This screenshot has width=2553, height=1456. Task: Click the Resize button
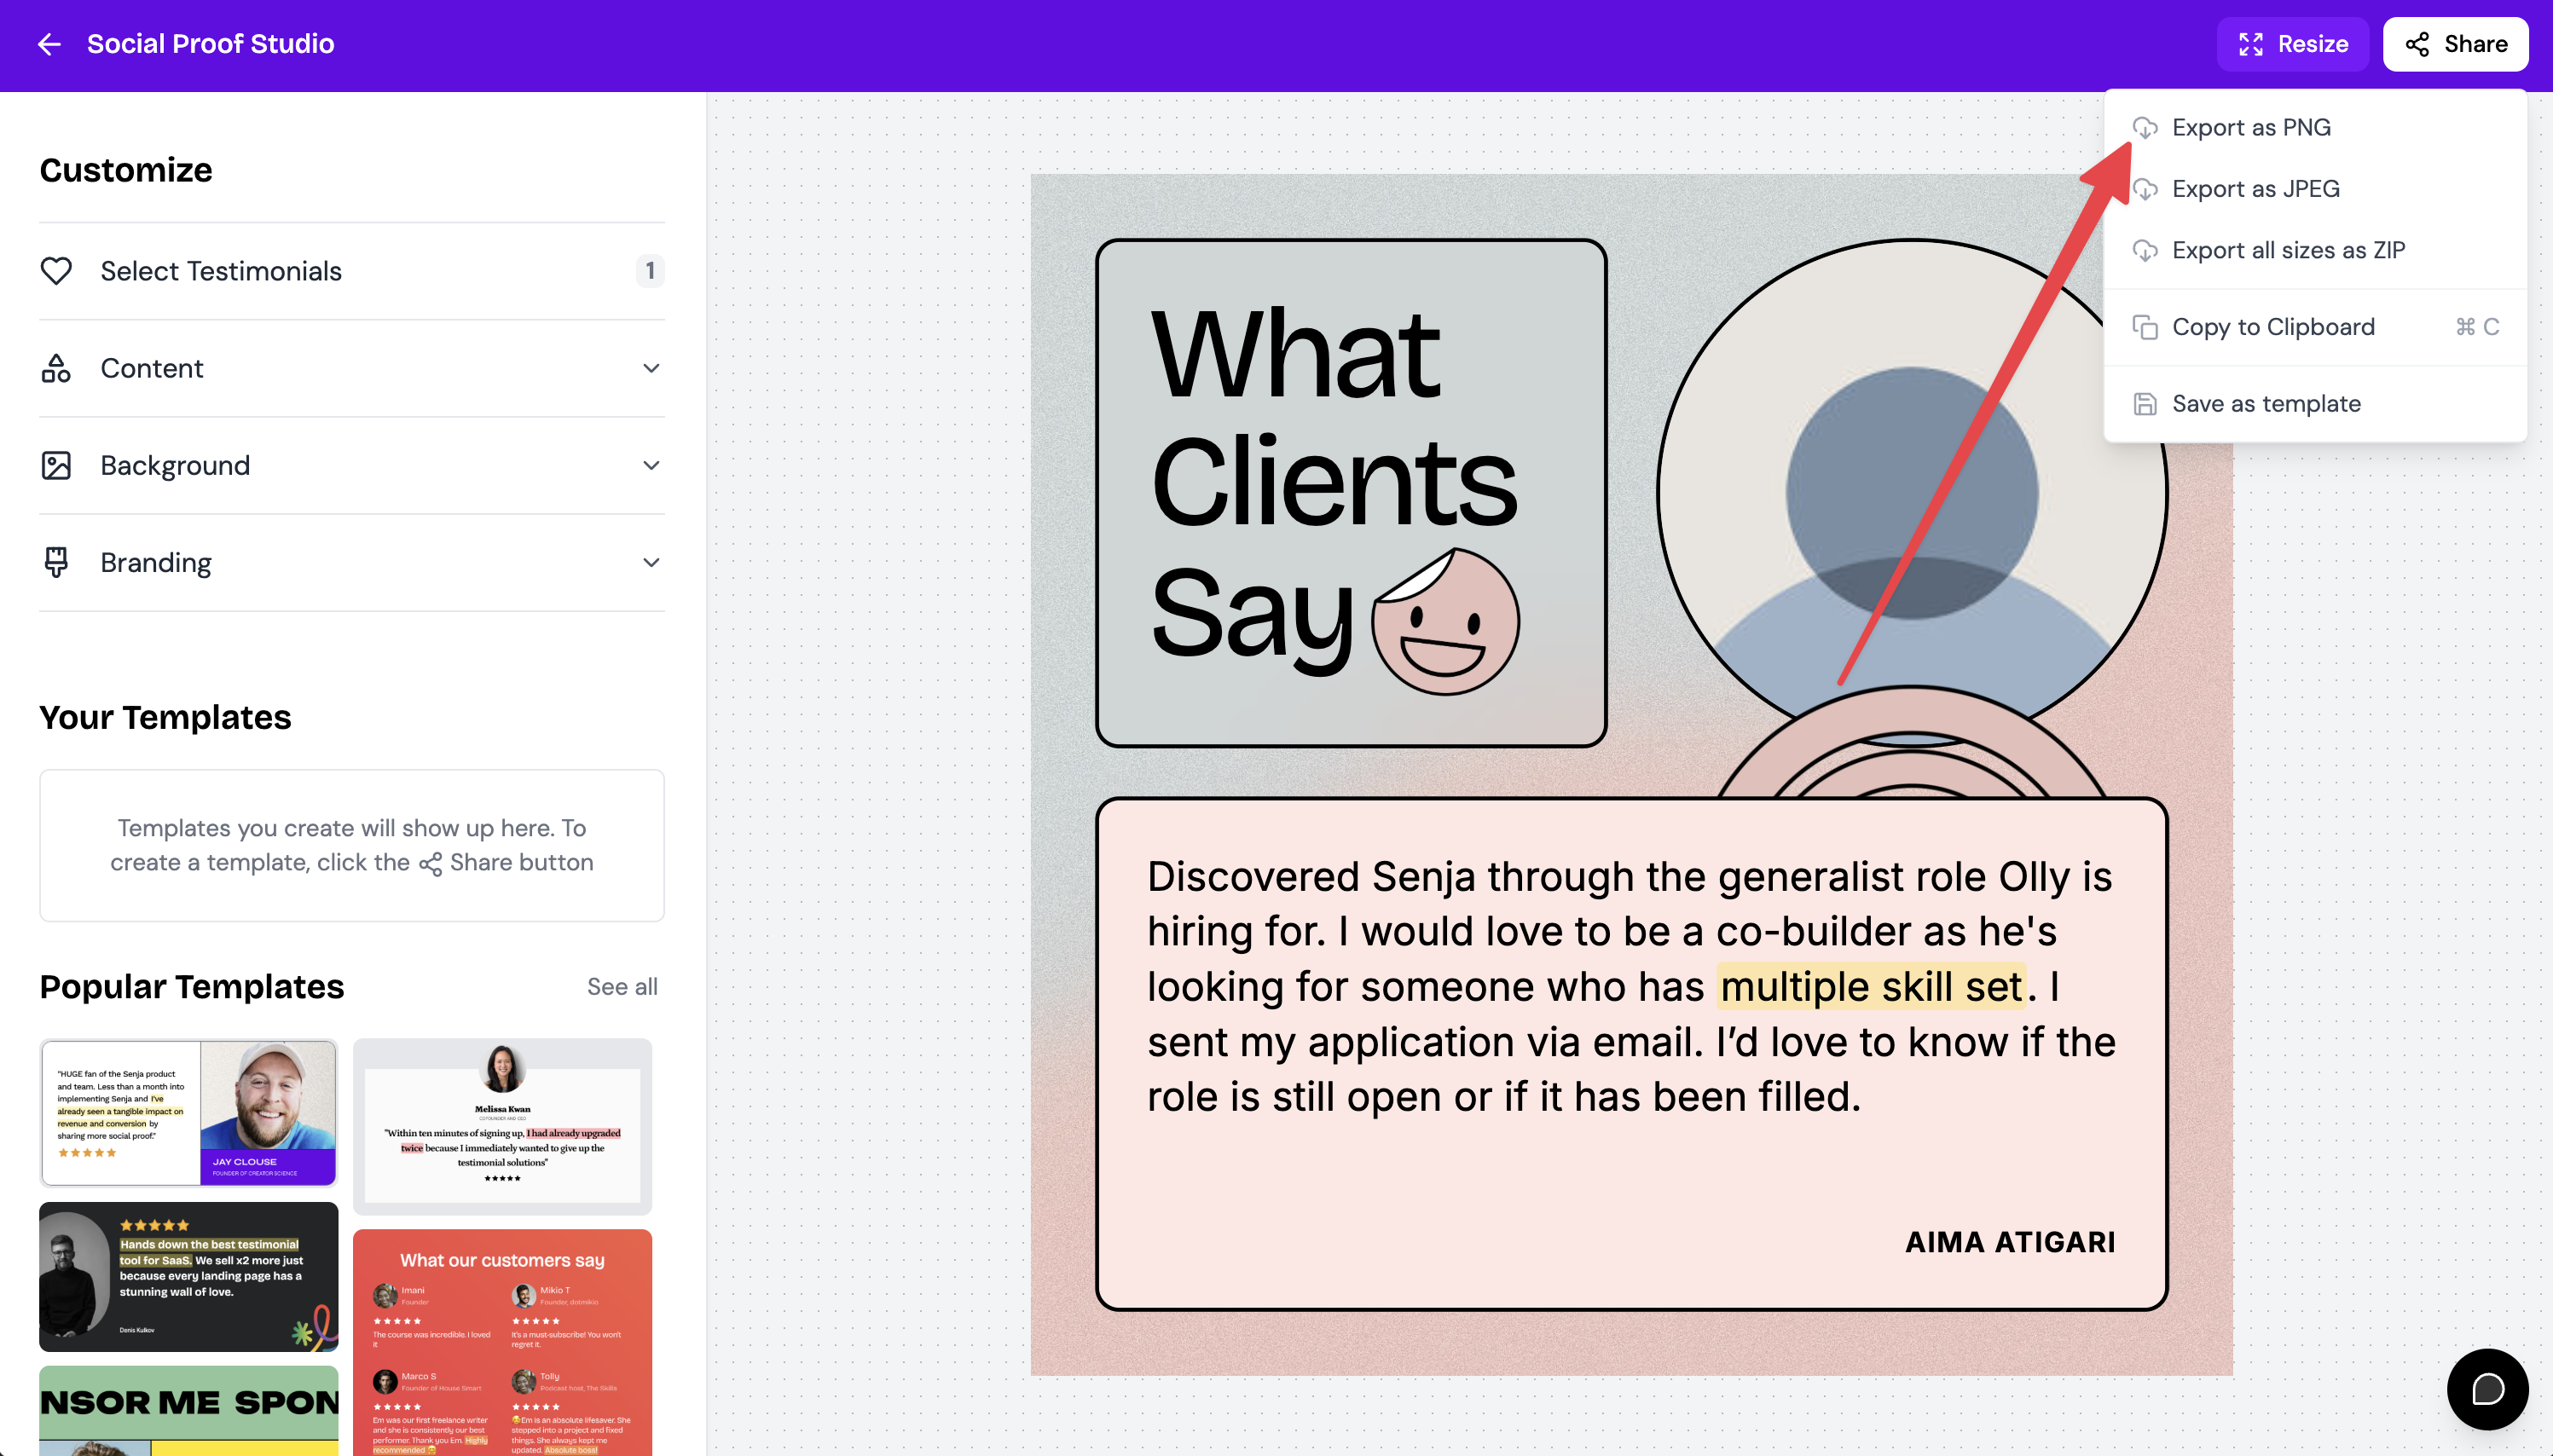pos(2292,44)
